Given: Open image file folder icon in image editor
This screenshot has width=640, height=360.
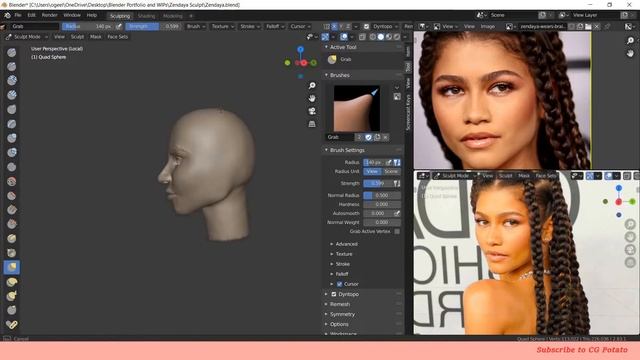Looking at the screenshot, I should point(588,26).
